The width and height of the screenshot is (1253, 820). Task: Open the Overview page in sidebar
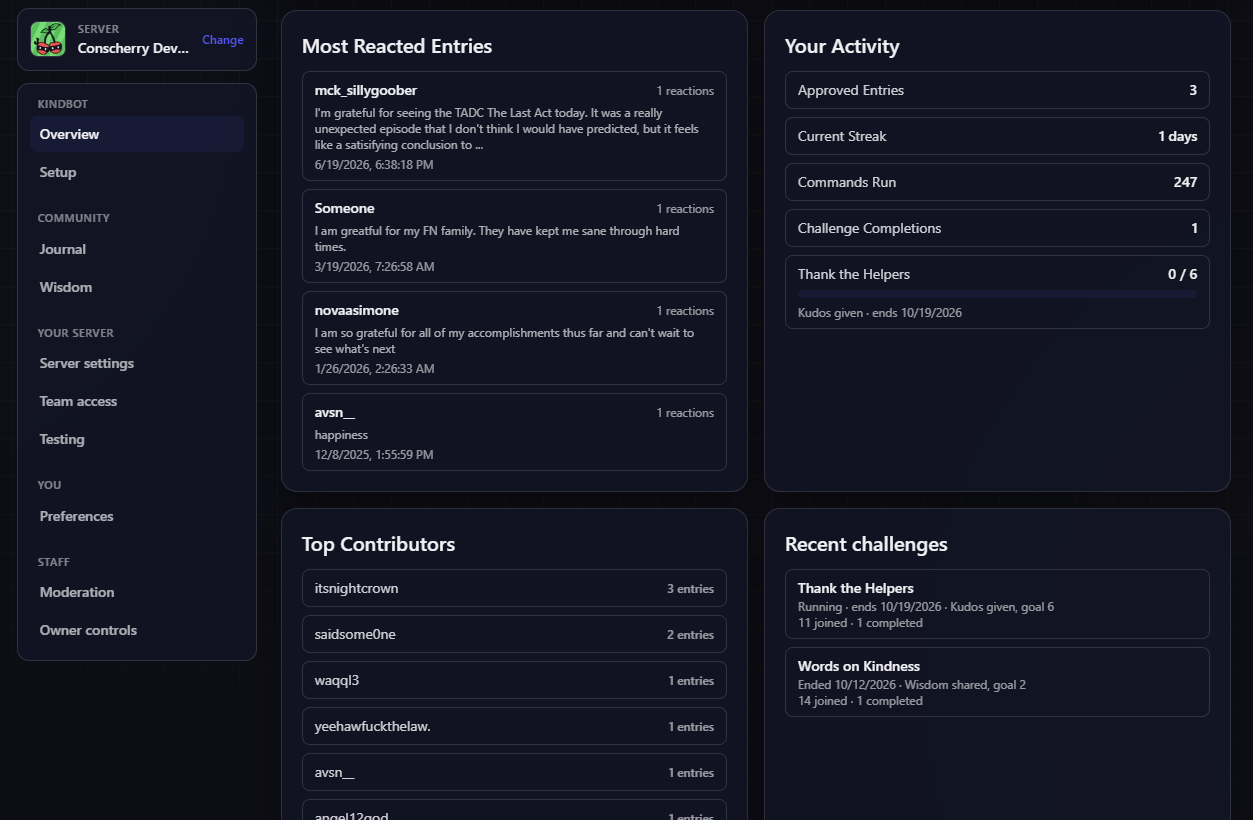[x=137, y=134]
